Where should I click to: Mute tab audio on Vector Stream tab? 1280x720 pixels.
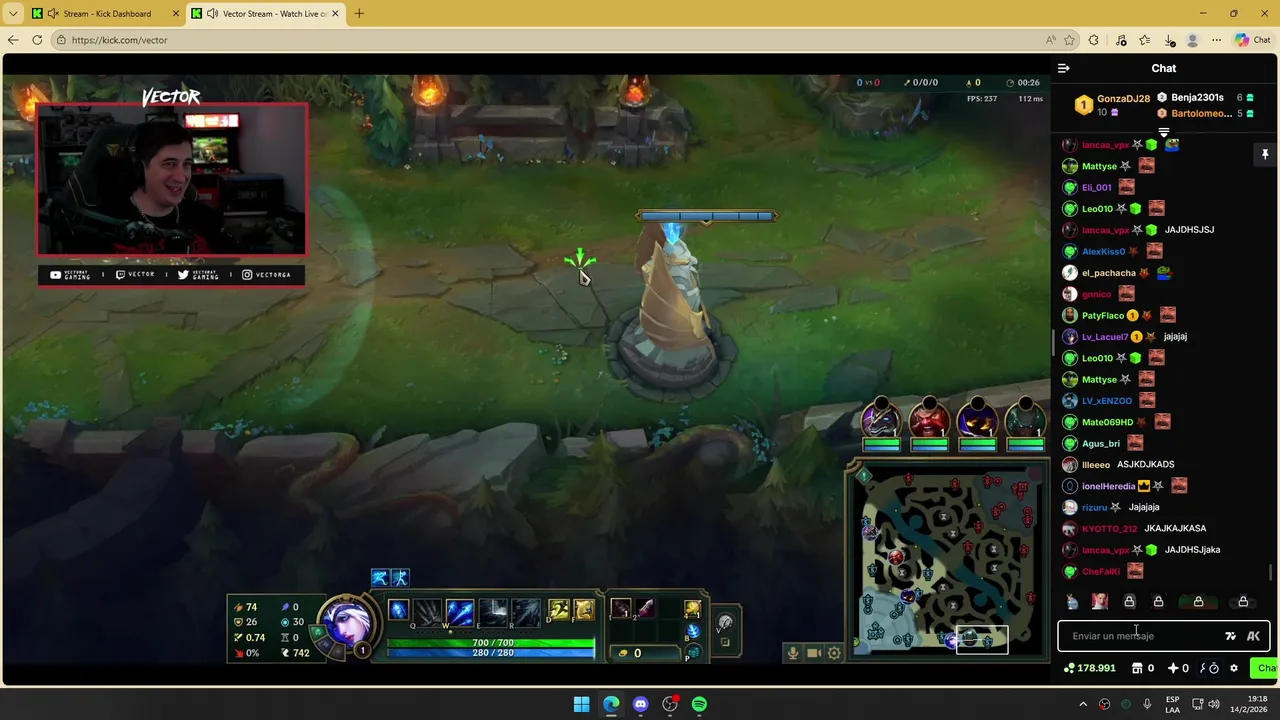pos(213,14)
